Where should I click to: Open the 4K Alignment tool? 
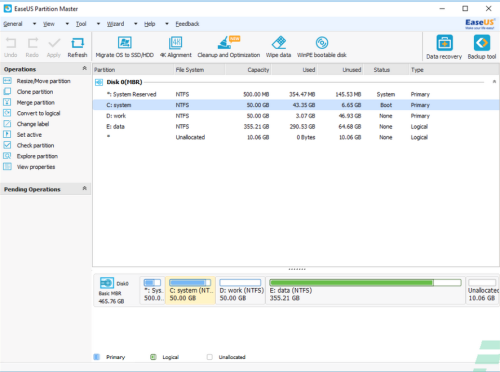176,47
